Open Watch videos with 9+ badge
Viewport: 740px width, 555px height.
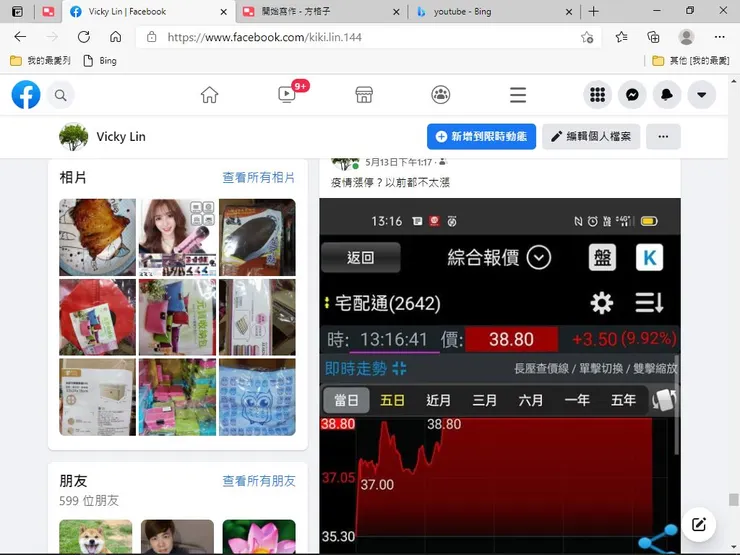pyautogui.click(x=287, y=94)
